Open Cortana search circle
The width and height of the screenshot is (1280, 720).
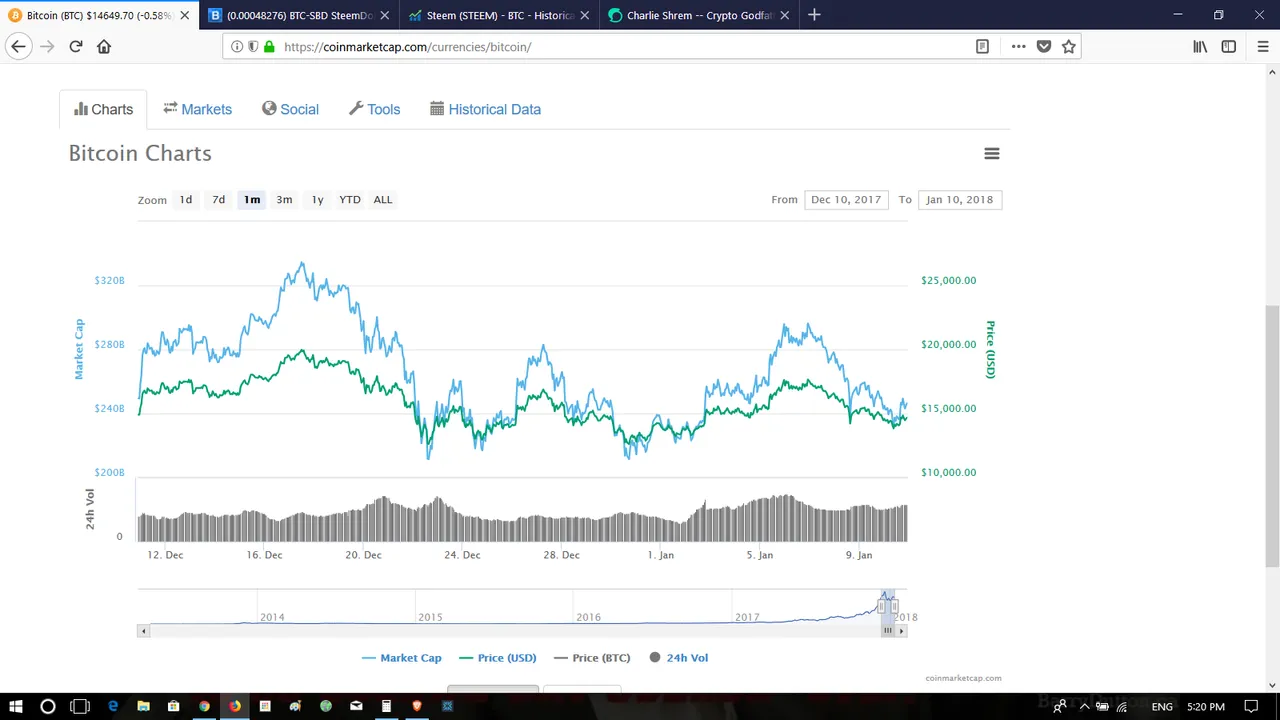tap(47, 706)
